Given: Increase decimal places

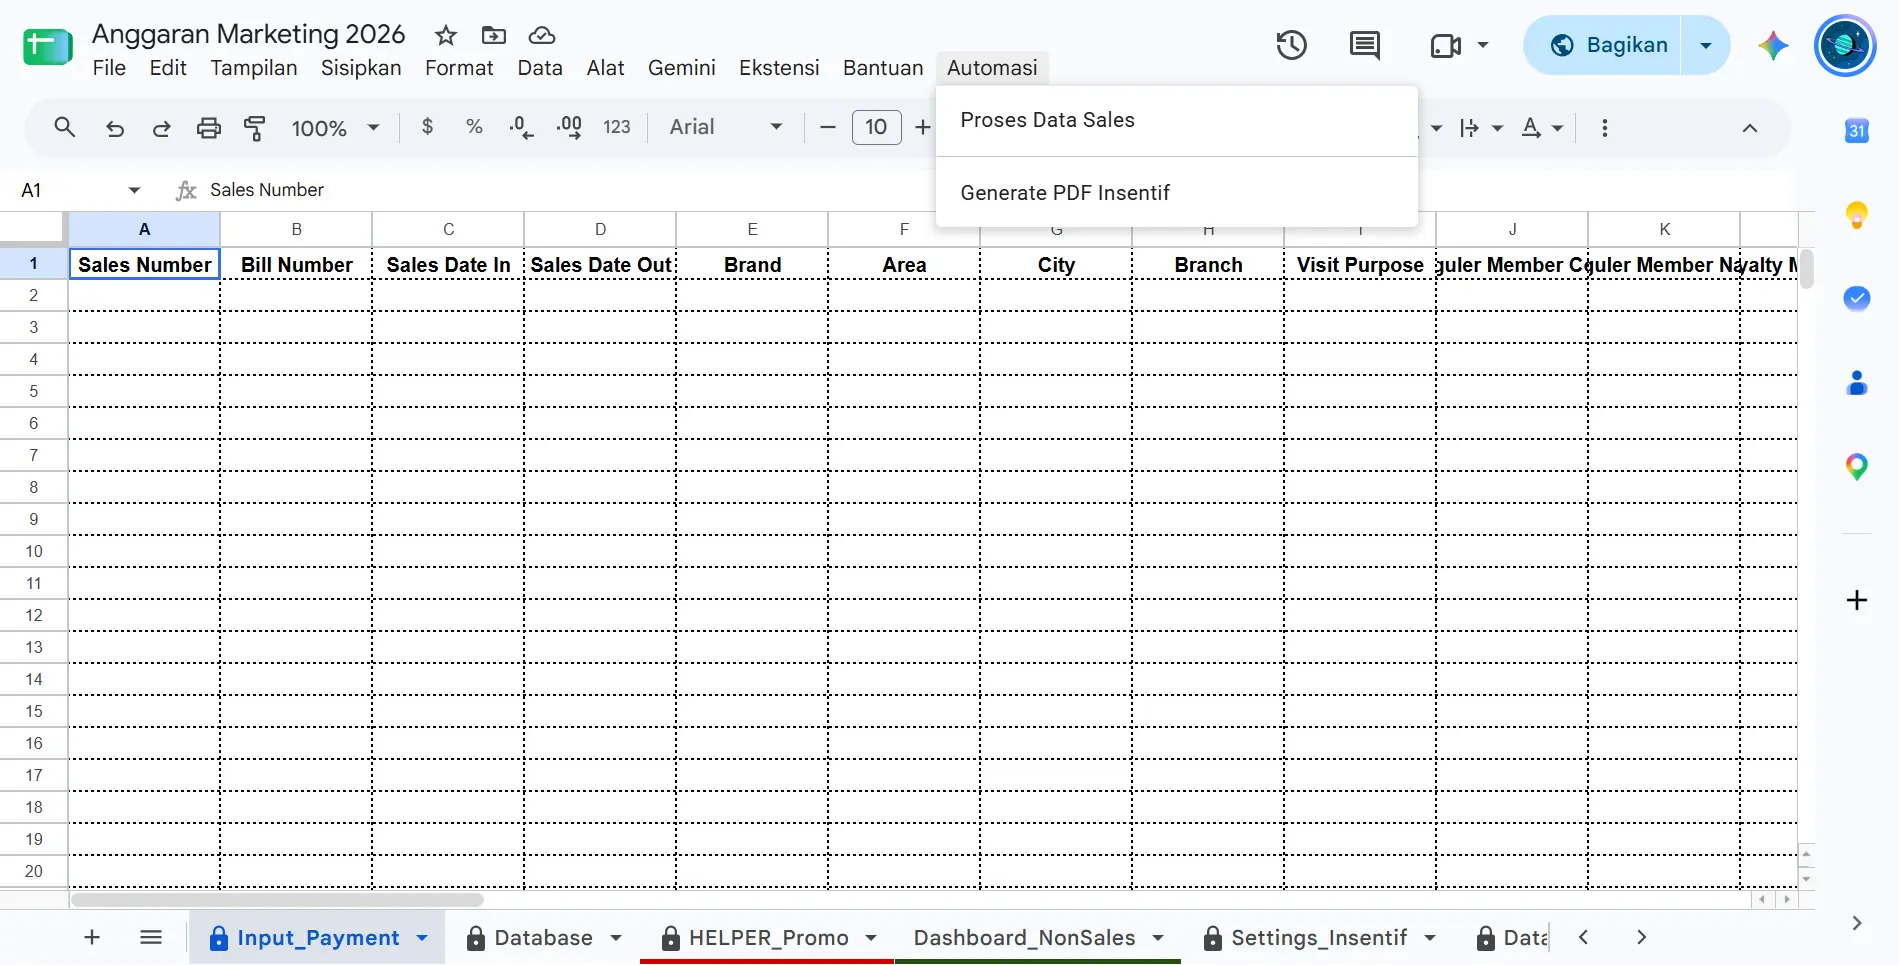Looking at the screenshot, I should (x=569, y=127).
